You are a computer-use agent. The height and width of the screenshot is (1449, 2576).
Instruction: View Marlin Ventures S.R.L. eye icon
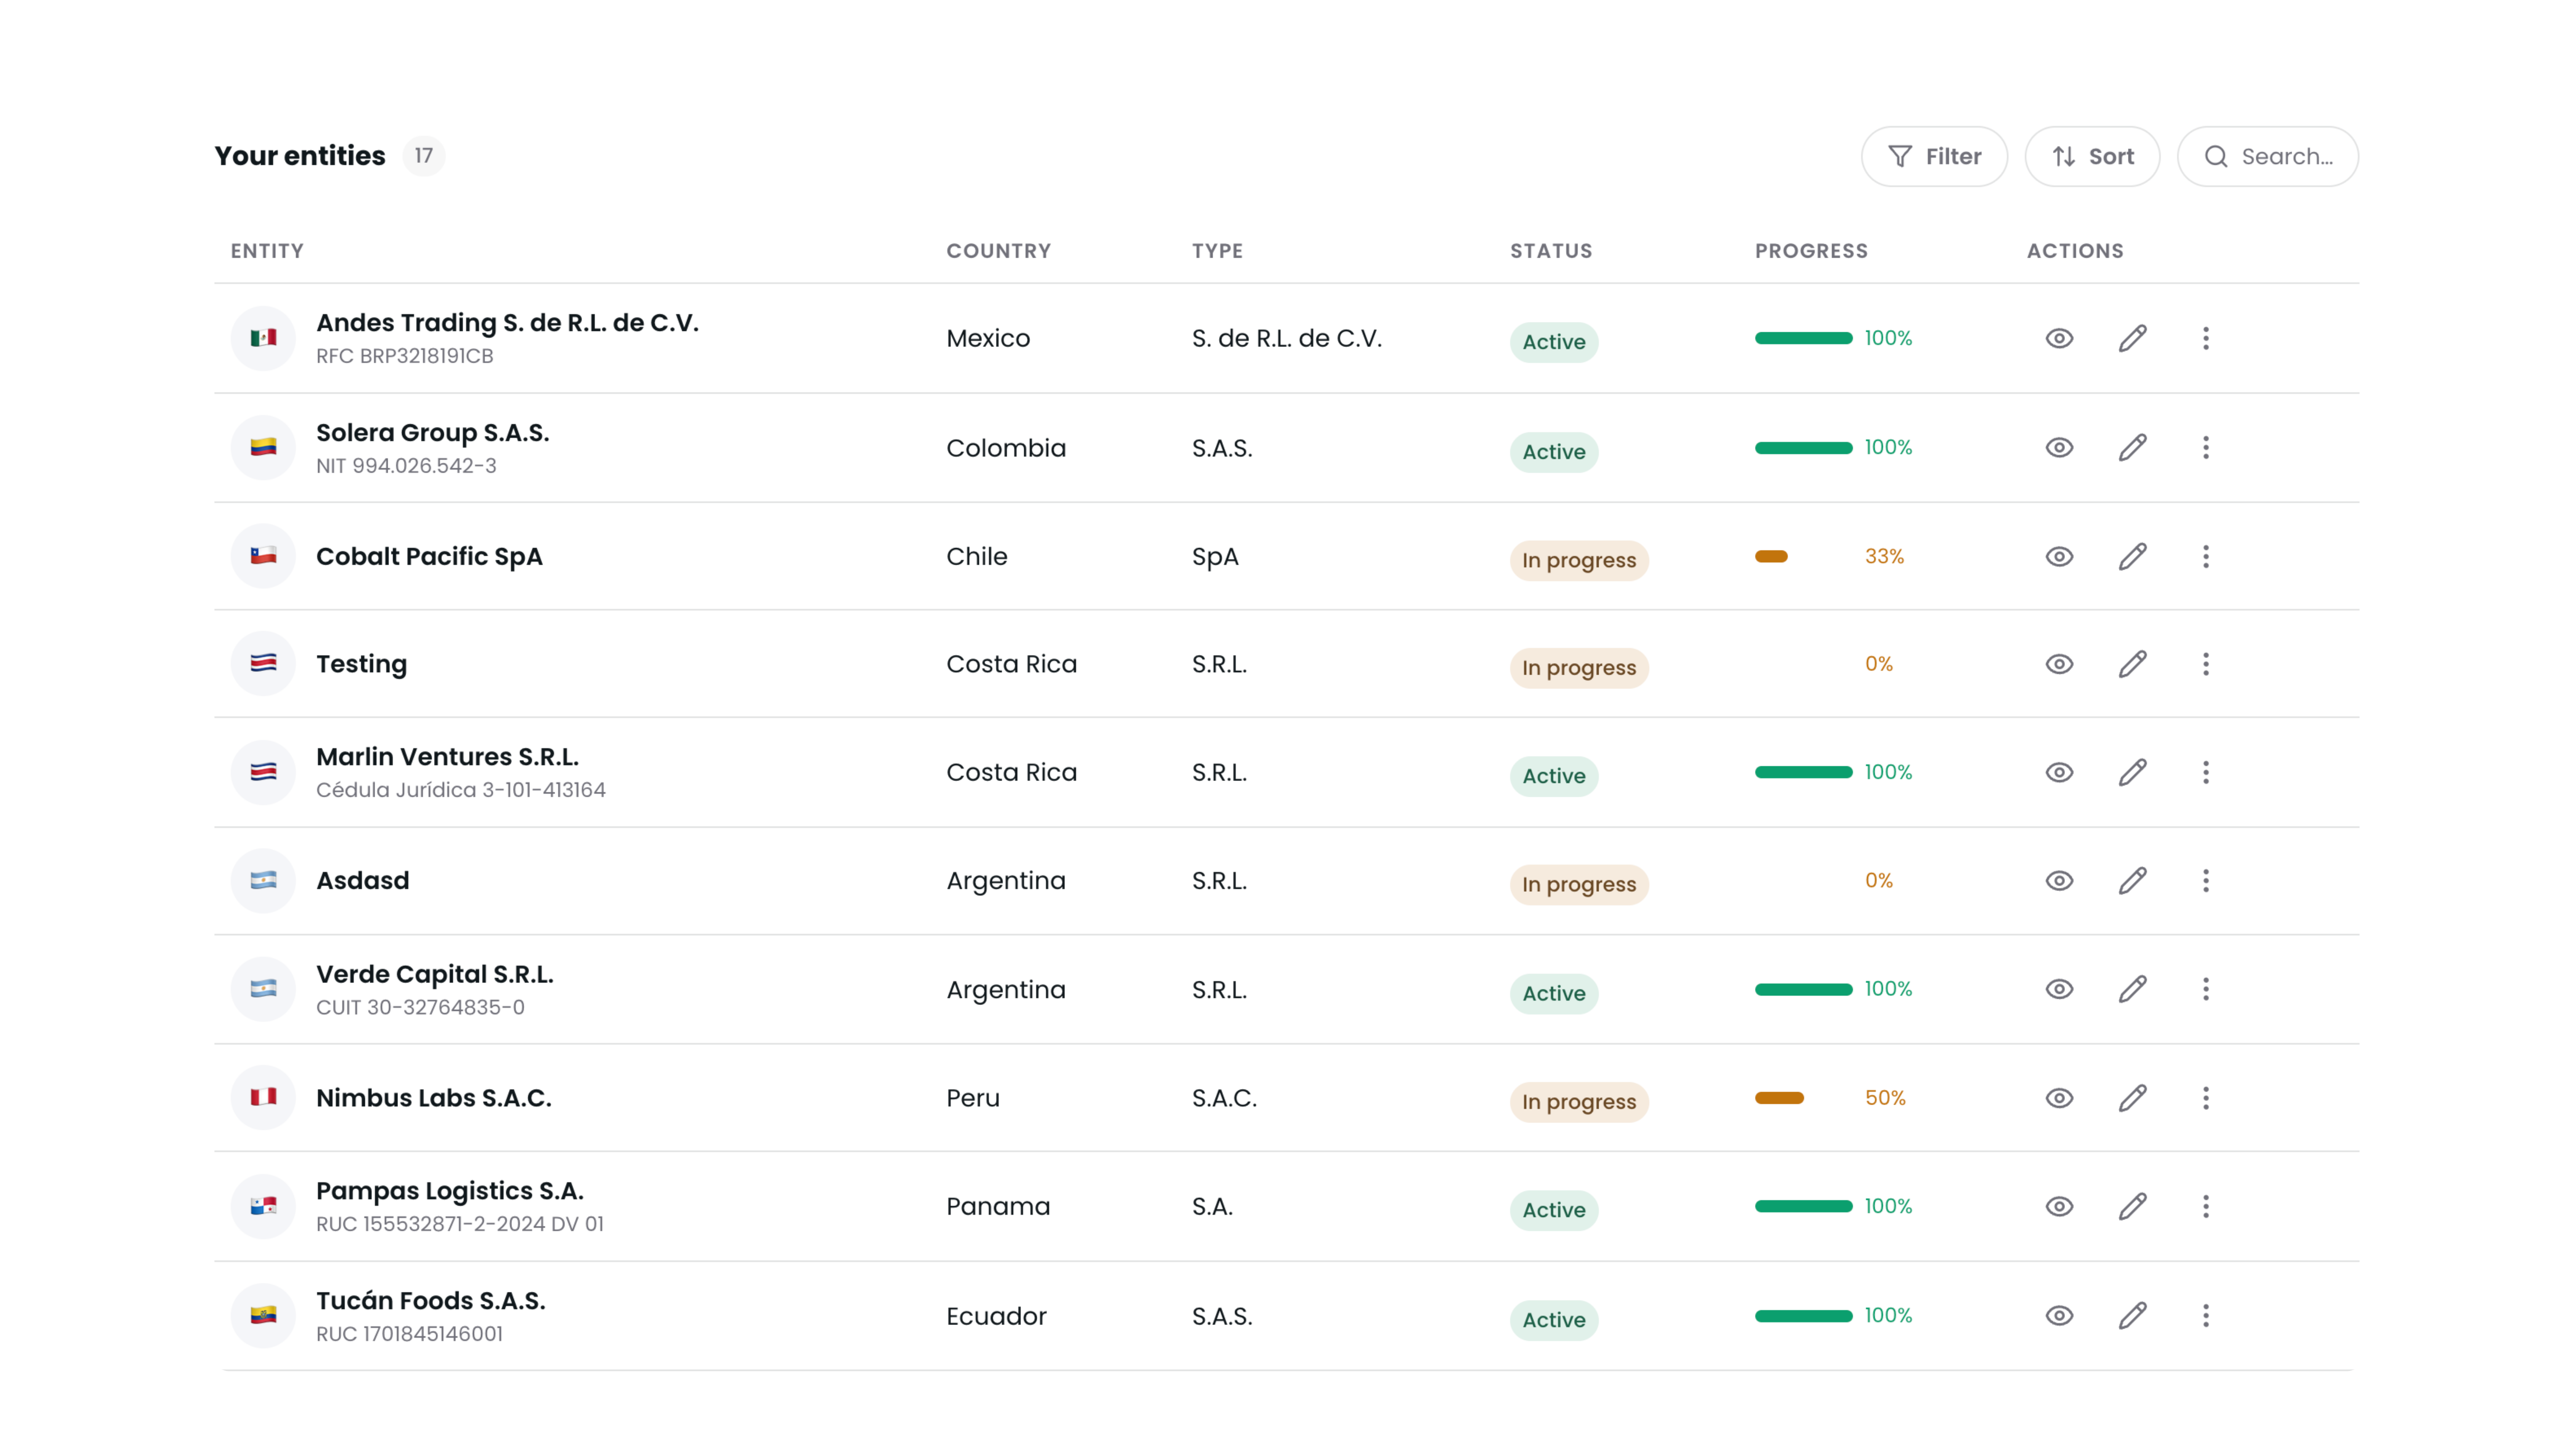pos(2059,772)
